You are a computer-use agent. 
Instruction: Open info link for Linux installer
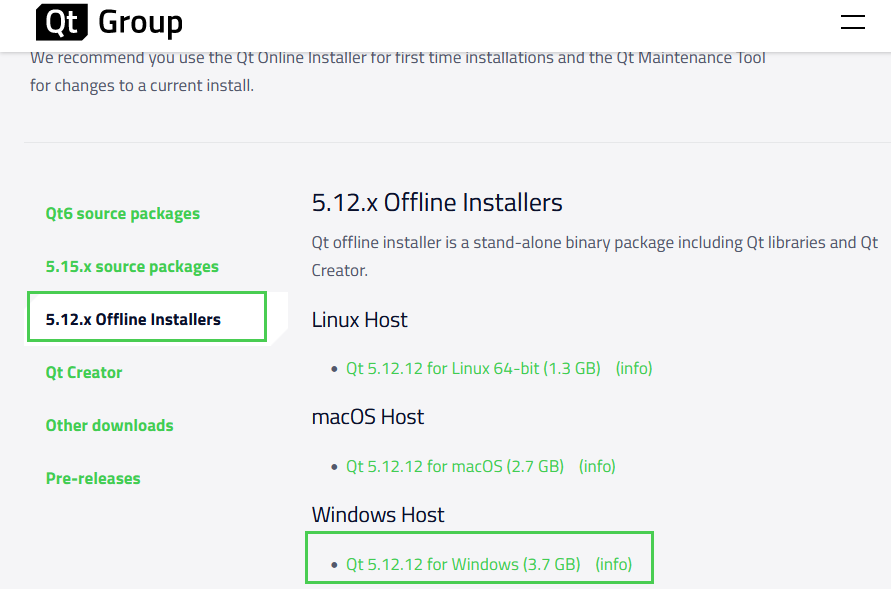pos(634,369)
